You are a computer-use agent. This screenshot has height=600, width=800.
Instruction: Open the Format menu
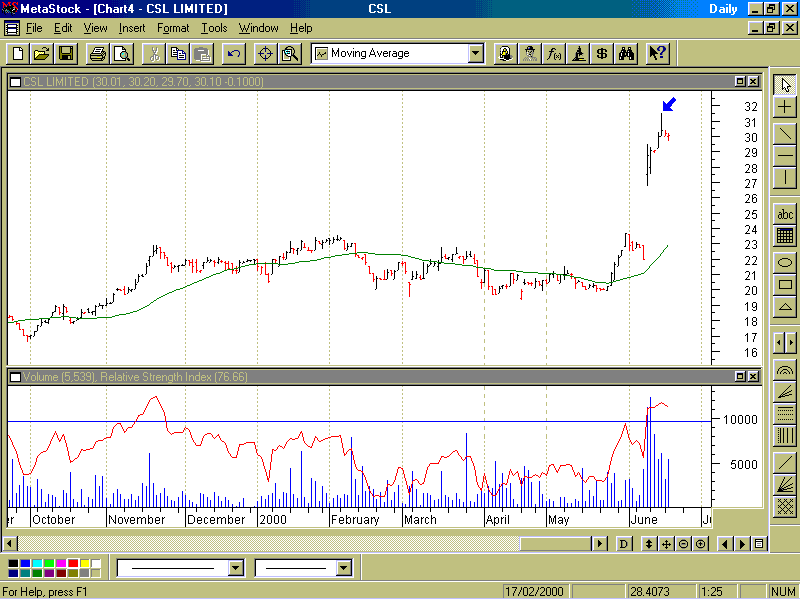[x=173, y=28]
